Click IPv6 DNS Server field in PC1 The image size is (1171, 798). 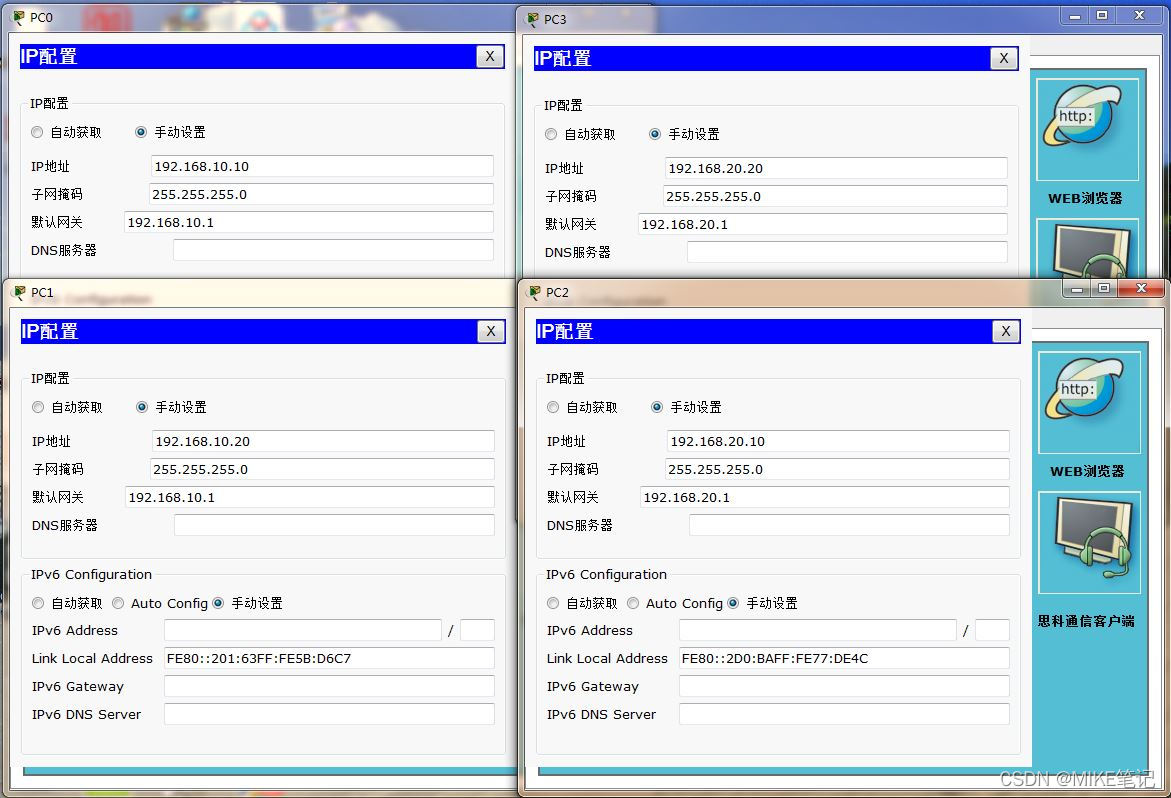pyautogui.click(x=329, y=714)
